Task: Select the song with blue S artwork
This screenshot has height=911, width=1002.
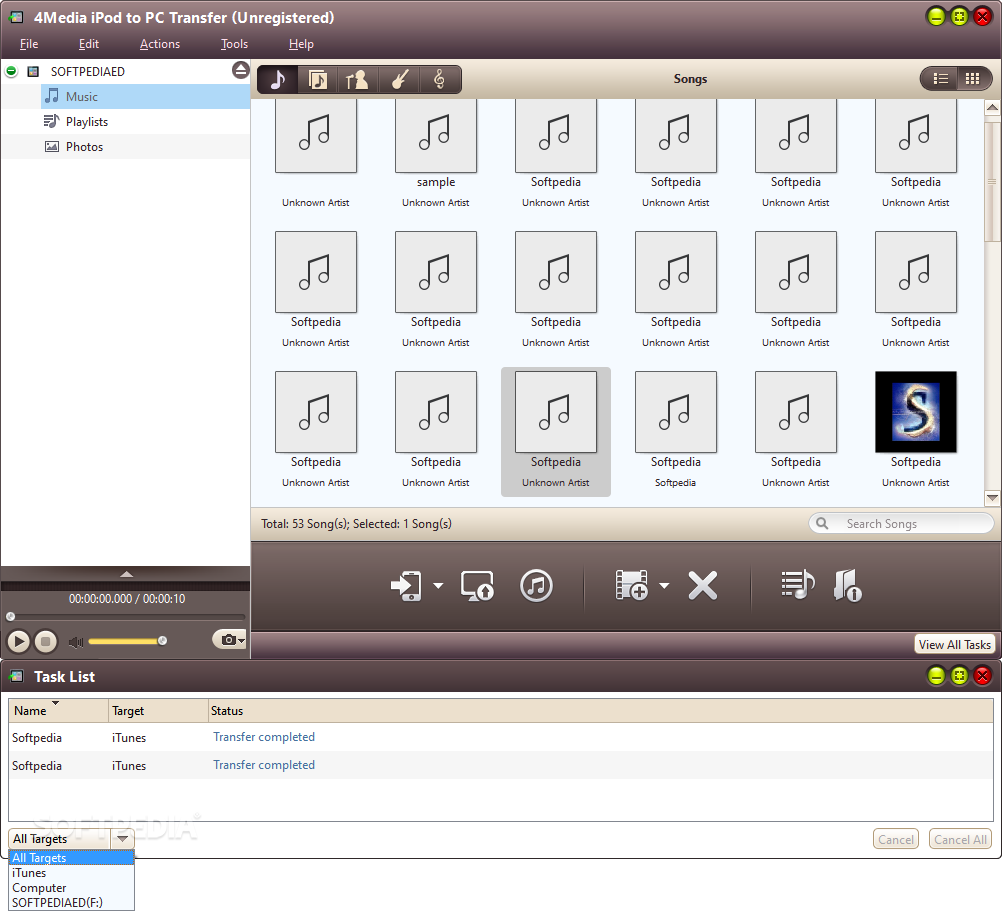Action: click(916, 412)
